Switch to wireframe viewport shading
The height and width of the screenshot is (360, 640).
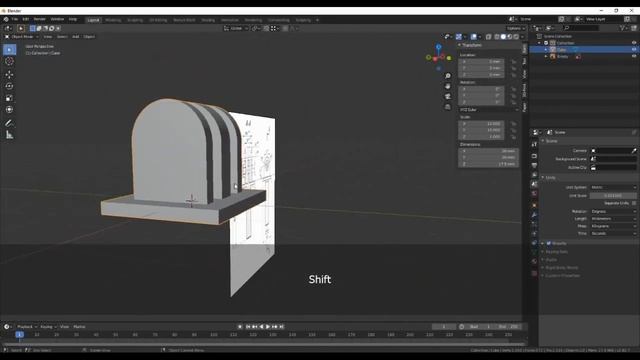pos(497,37)
